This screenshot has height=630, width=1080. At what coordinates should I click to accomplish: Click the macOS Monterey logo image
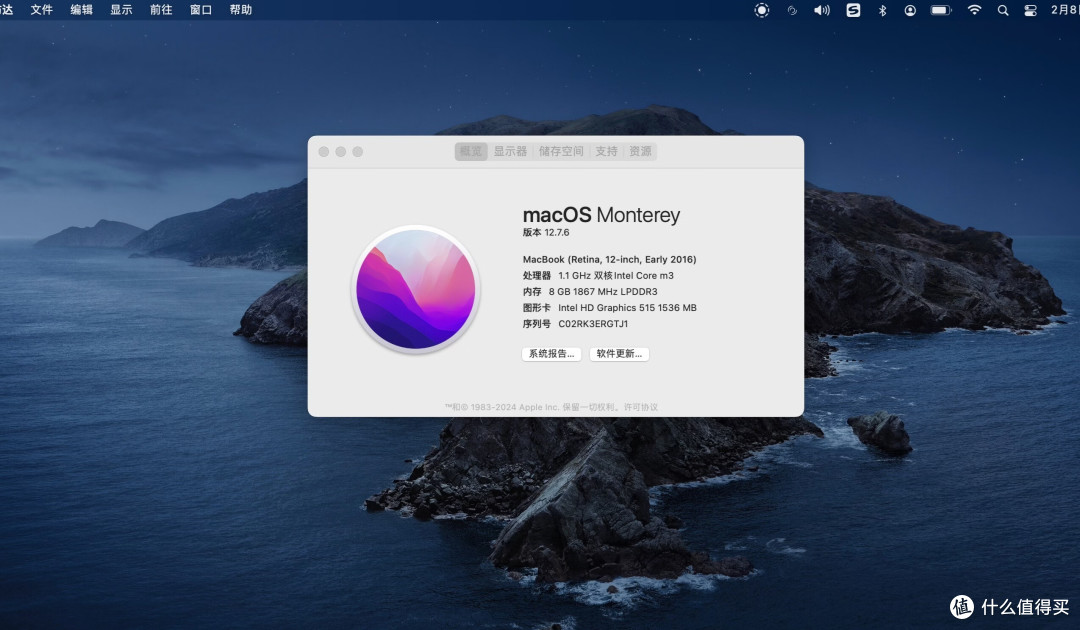(x=416, y=289)
